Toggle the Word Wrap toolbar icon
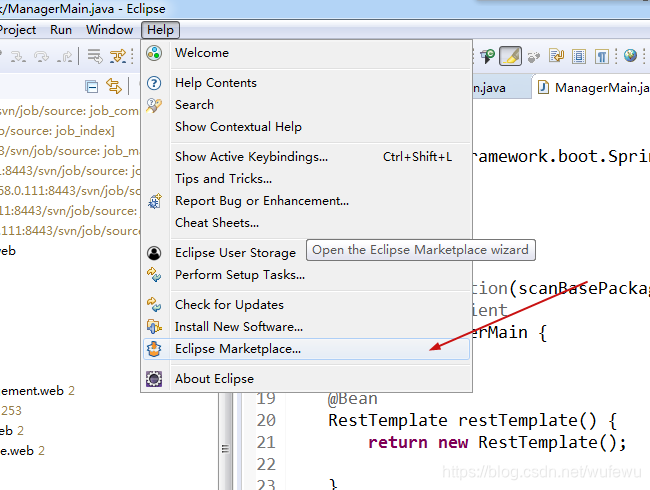The height and width of the screenshot is (490, 650). click(557, 56)
